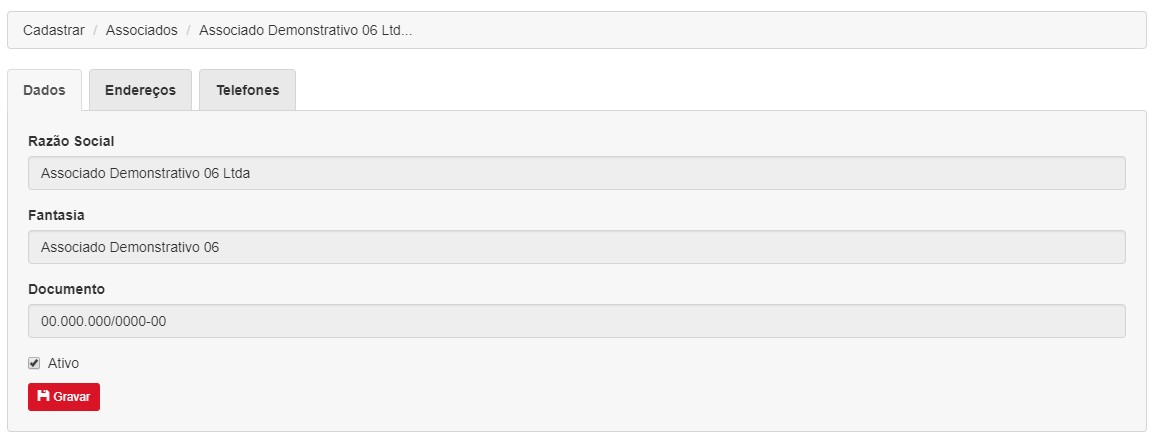Focus the Documento input field
The height and width of the screenshot is (443, 1159).
click(577, 321)
